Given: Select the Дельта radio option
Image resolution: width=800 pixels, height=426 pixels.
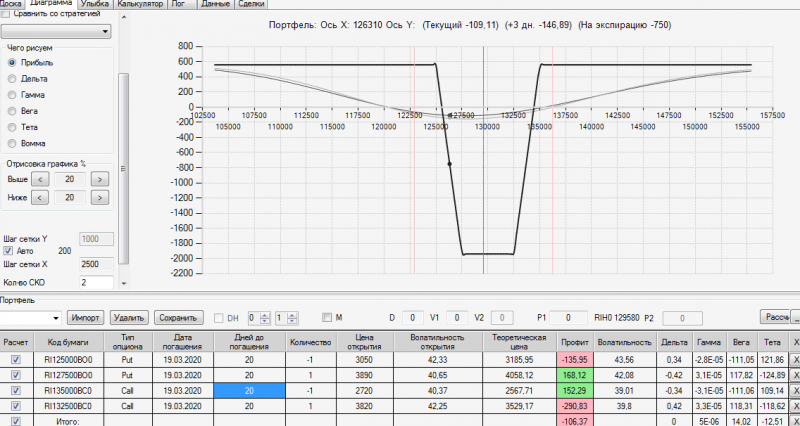Looking at the screenshot, I should 12,79.
